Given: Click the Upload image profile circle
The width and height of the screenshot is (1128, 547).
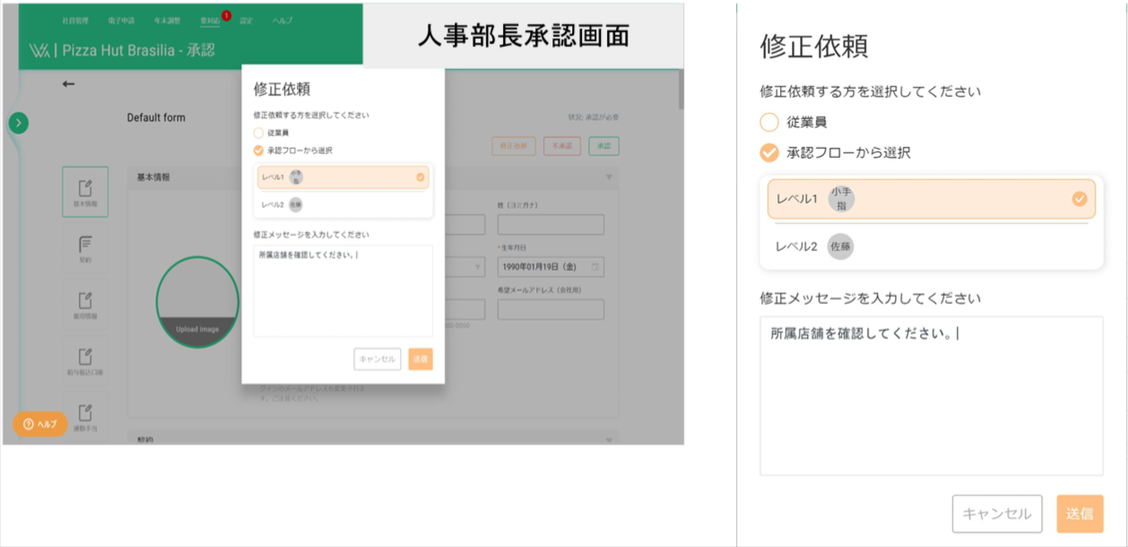Looking at the screenshot, I should 198,302.
